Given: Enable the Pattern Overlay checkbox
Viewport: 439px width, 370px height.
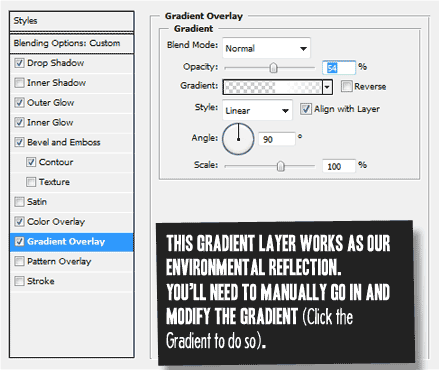Looking at the screenshot, I should (x=19, y=261).
